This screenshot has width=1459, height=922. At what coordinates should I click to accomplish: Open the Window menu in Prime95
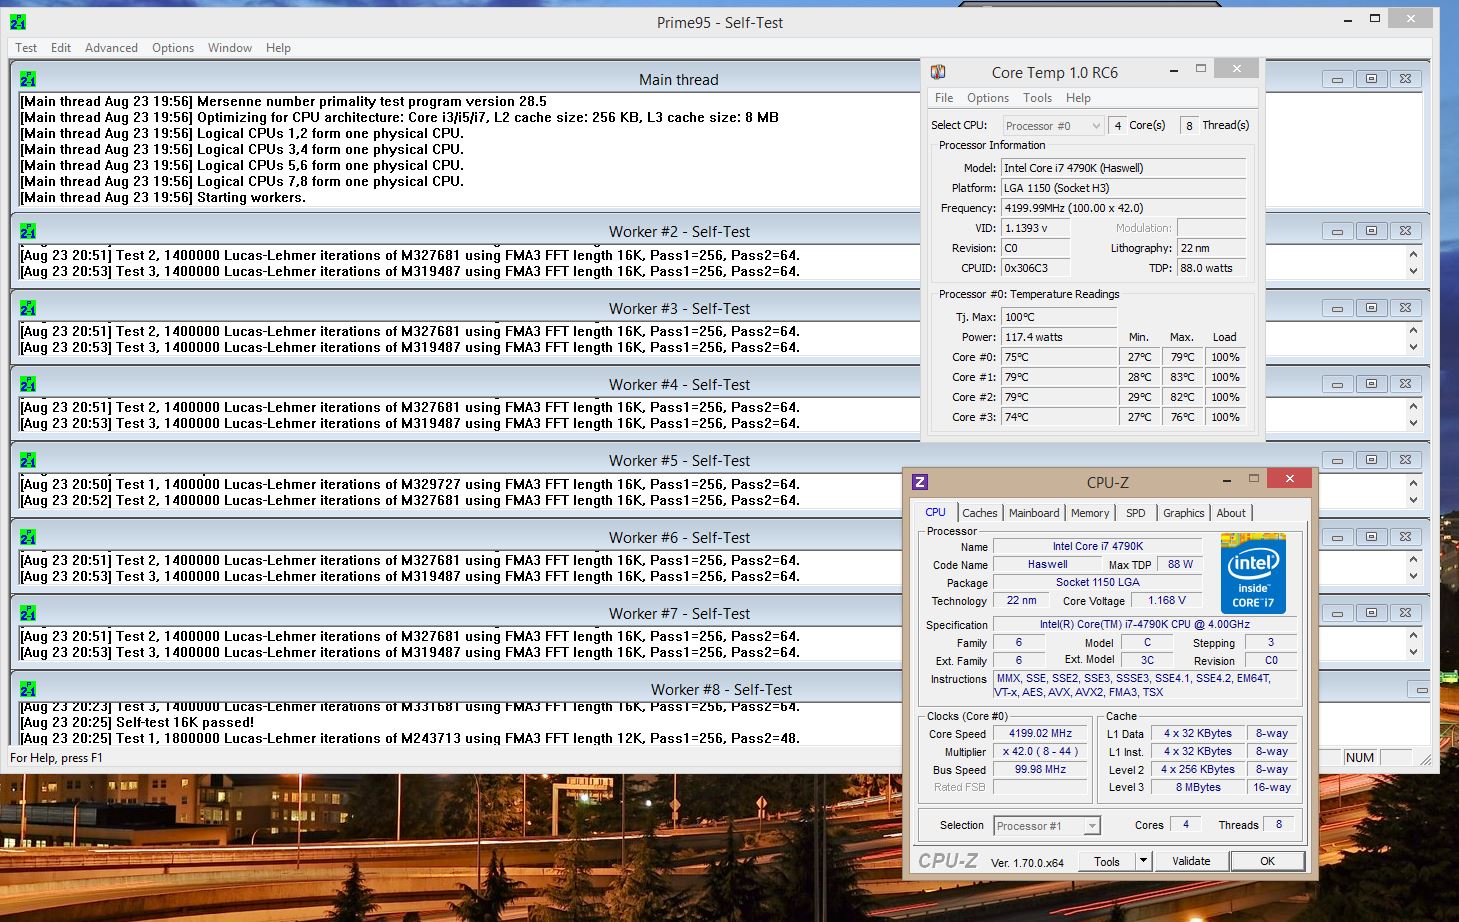(230, 48)
